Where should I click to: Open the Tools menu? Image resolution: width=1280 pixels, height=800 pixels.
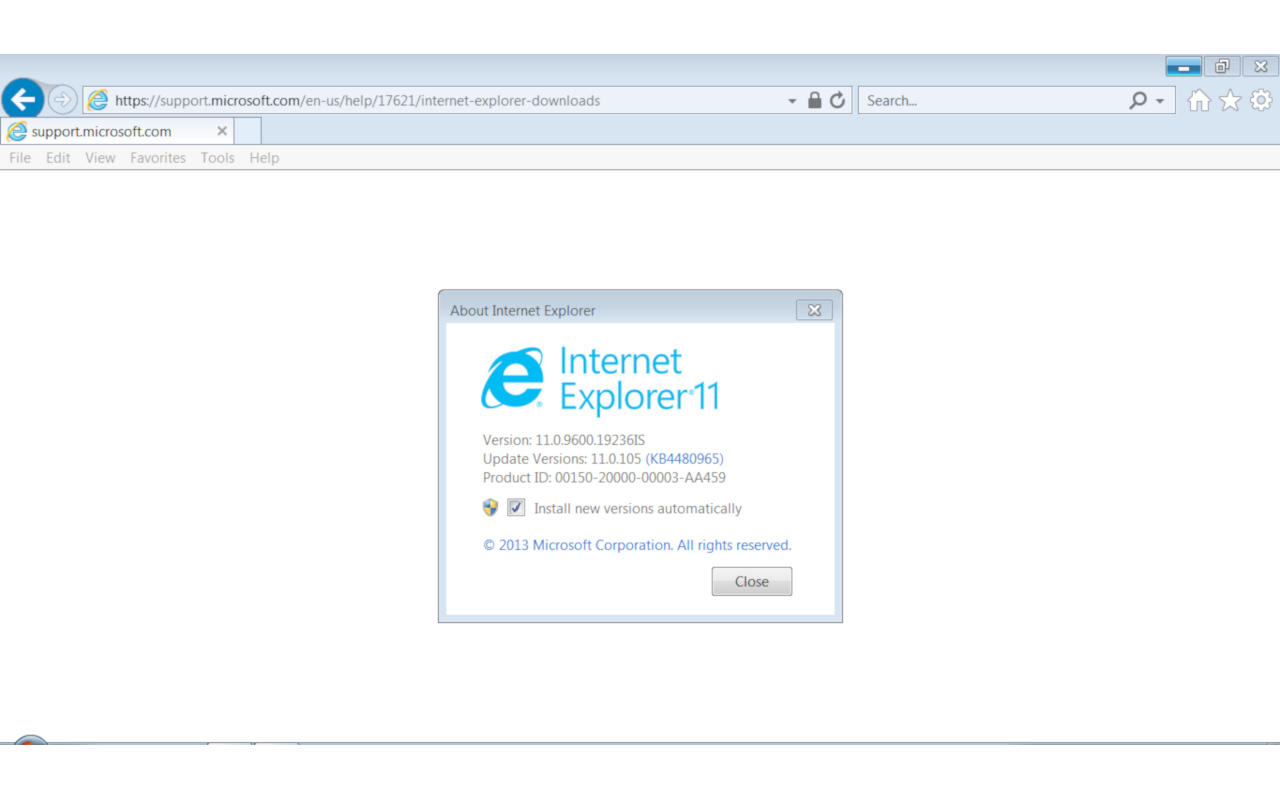(x=217, y=158)
